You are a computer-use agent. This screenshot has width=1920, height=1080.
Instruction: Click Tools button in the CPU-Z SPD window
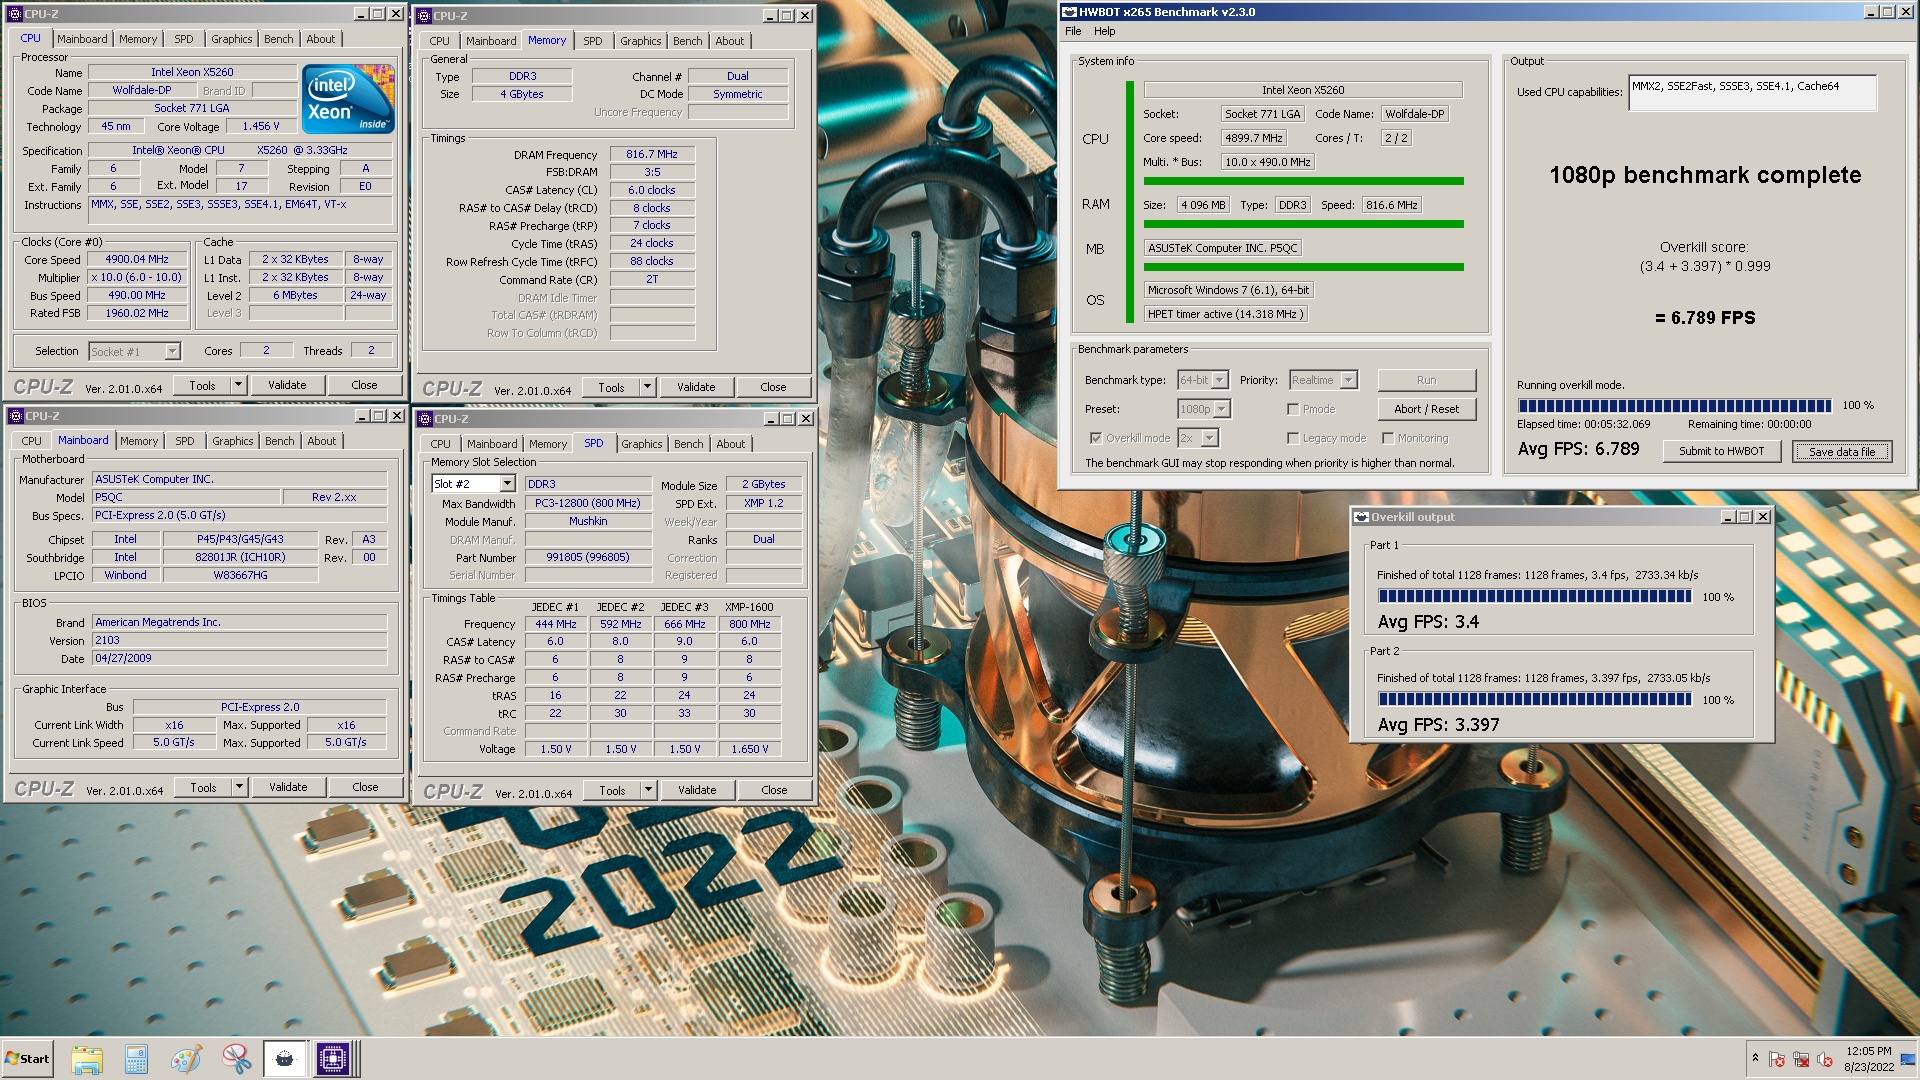click(x=612, y=790)
